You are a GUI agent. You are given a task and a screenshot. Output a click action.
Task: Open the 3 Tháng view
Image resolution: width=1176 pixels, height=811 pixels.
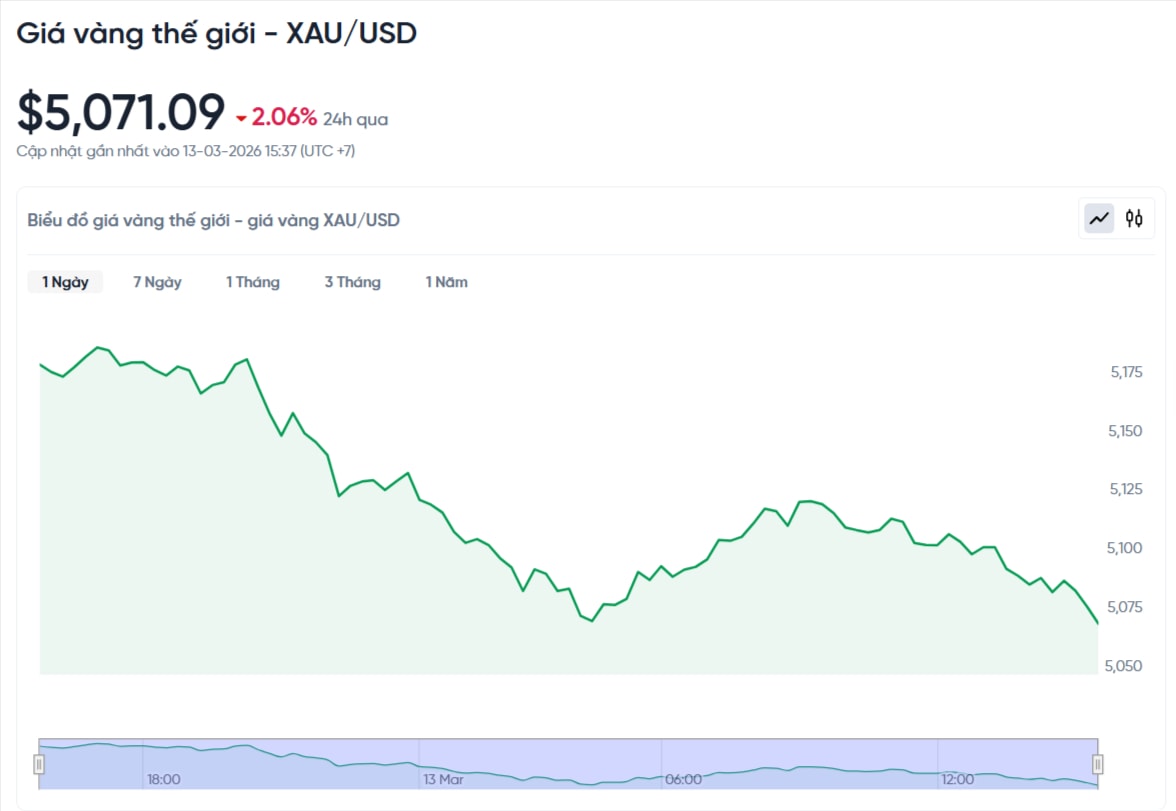click(352, 281)
